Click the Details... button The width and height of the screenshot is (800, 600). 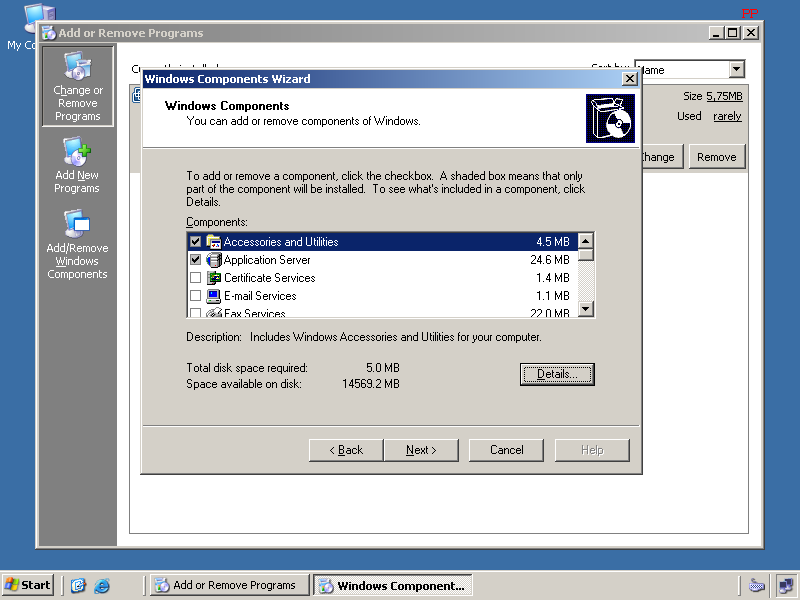pyautogui.click(x=557, y=374)
